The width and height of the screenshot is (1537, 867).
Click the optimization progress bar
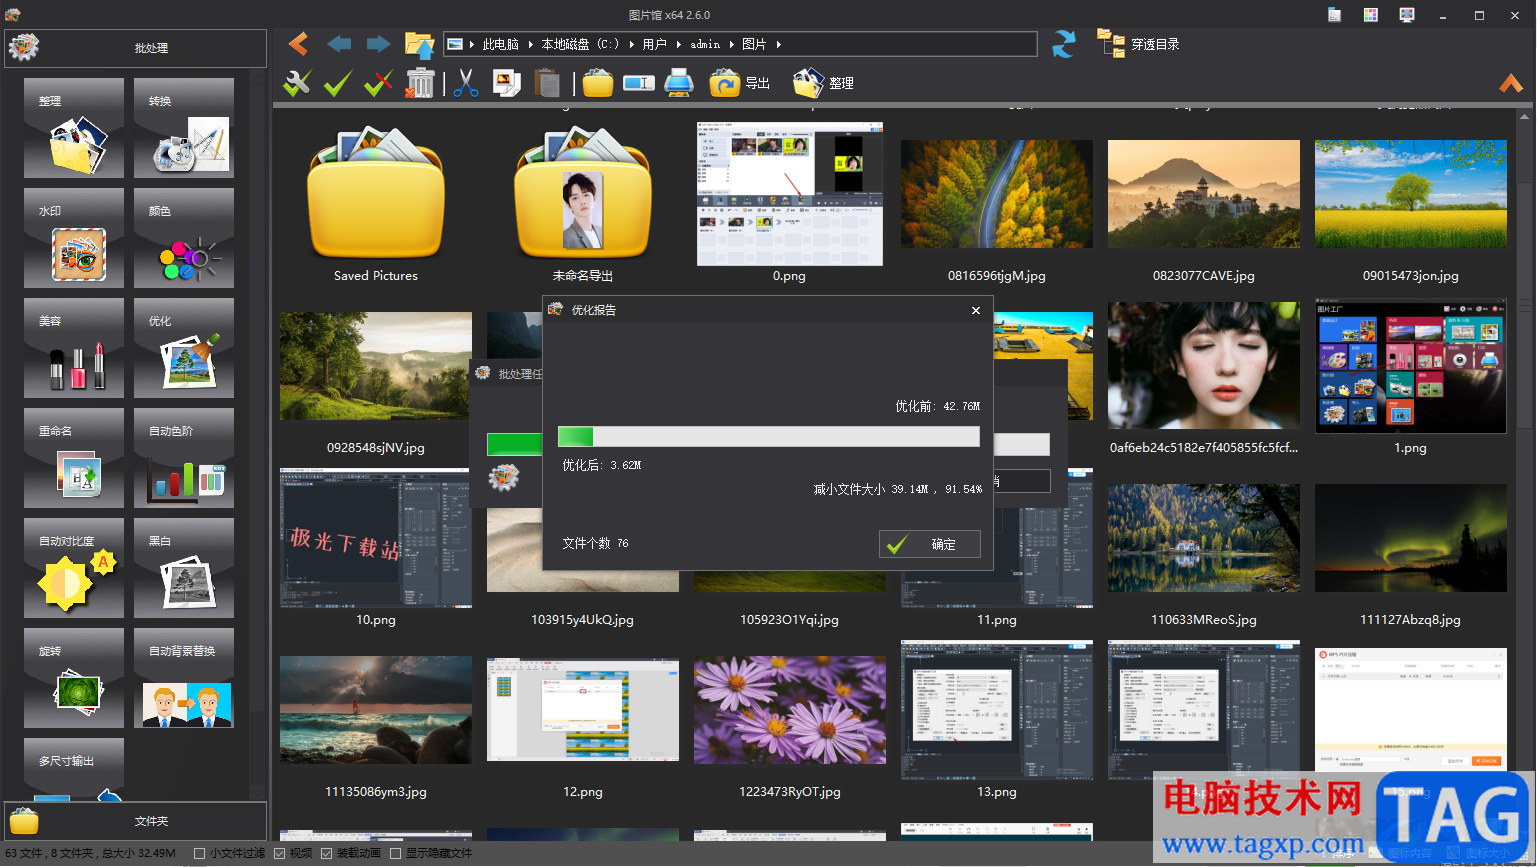769,436
